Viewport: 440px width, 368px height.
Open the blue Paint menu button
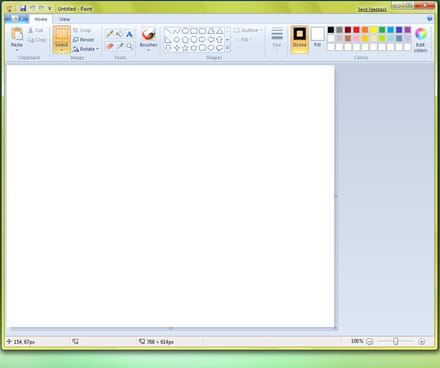click(x=17, y=19)
